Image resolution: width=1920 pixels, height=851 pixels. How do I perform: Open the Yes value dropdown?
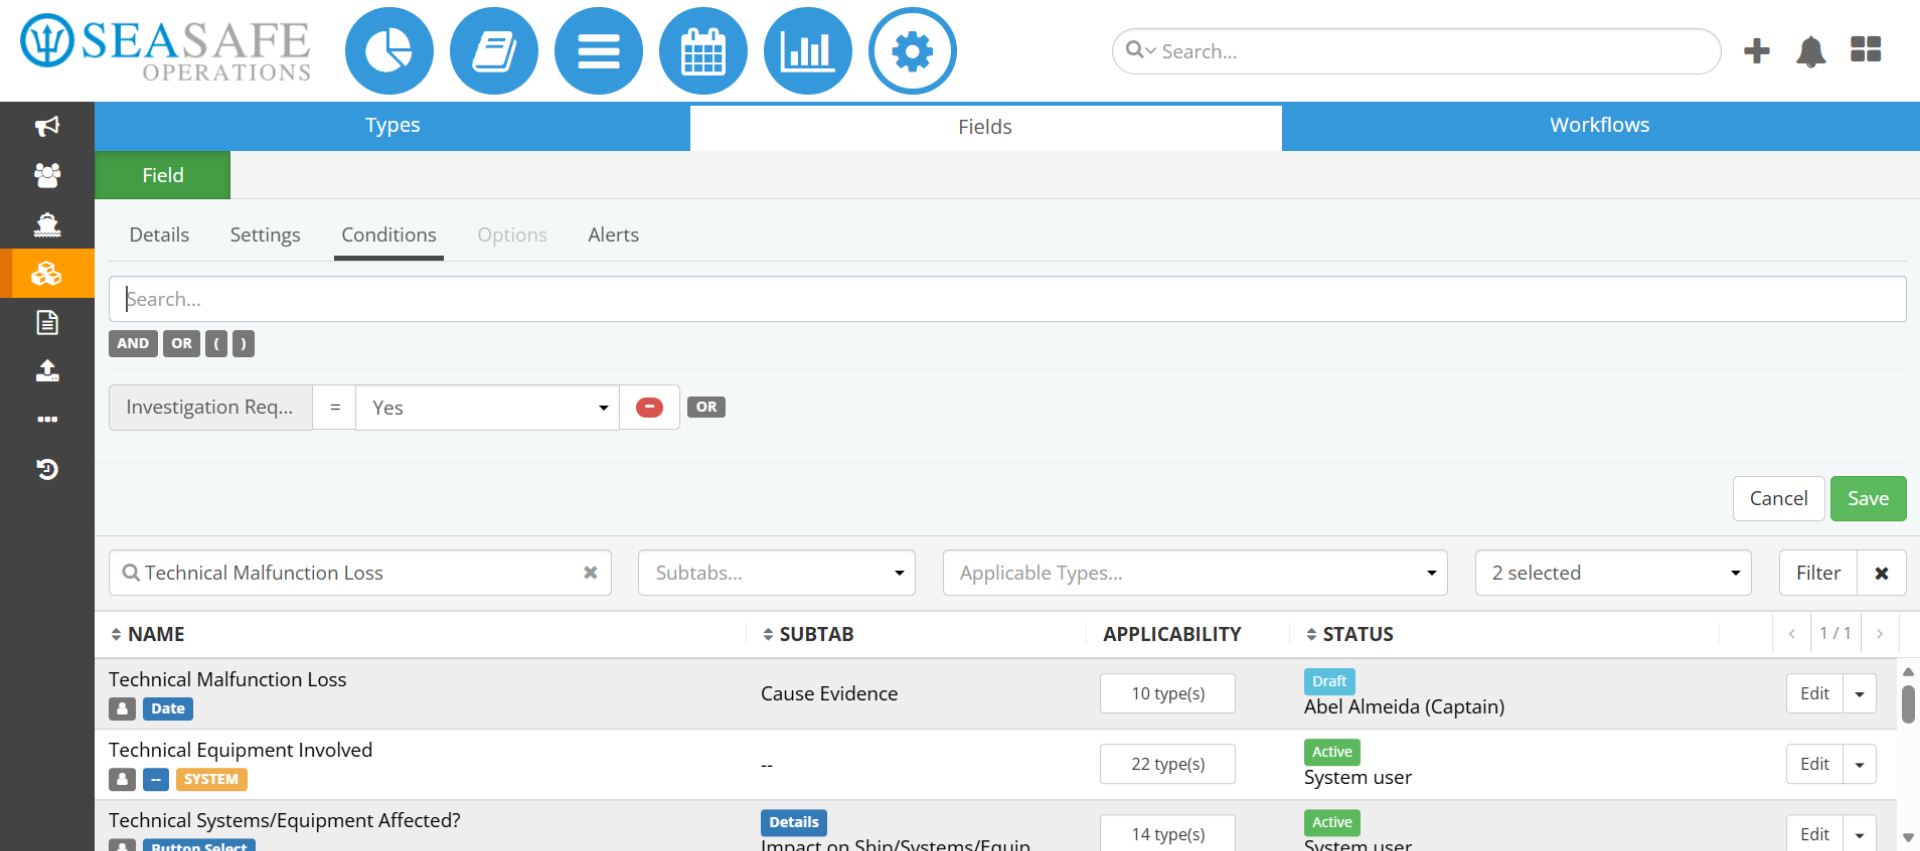488,408
